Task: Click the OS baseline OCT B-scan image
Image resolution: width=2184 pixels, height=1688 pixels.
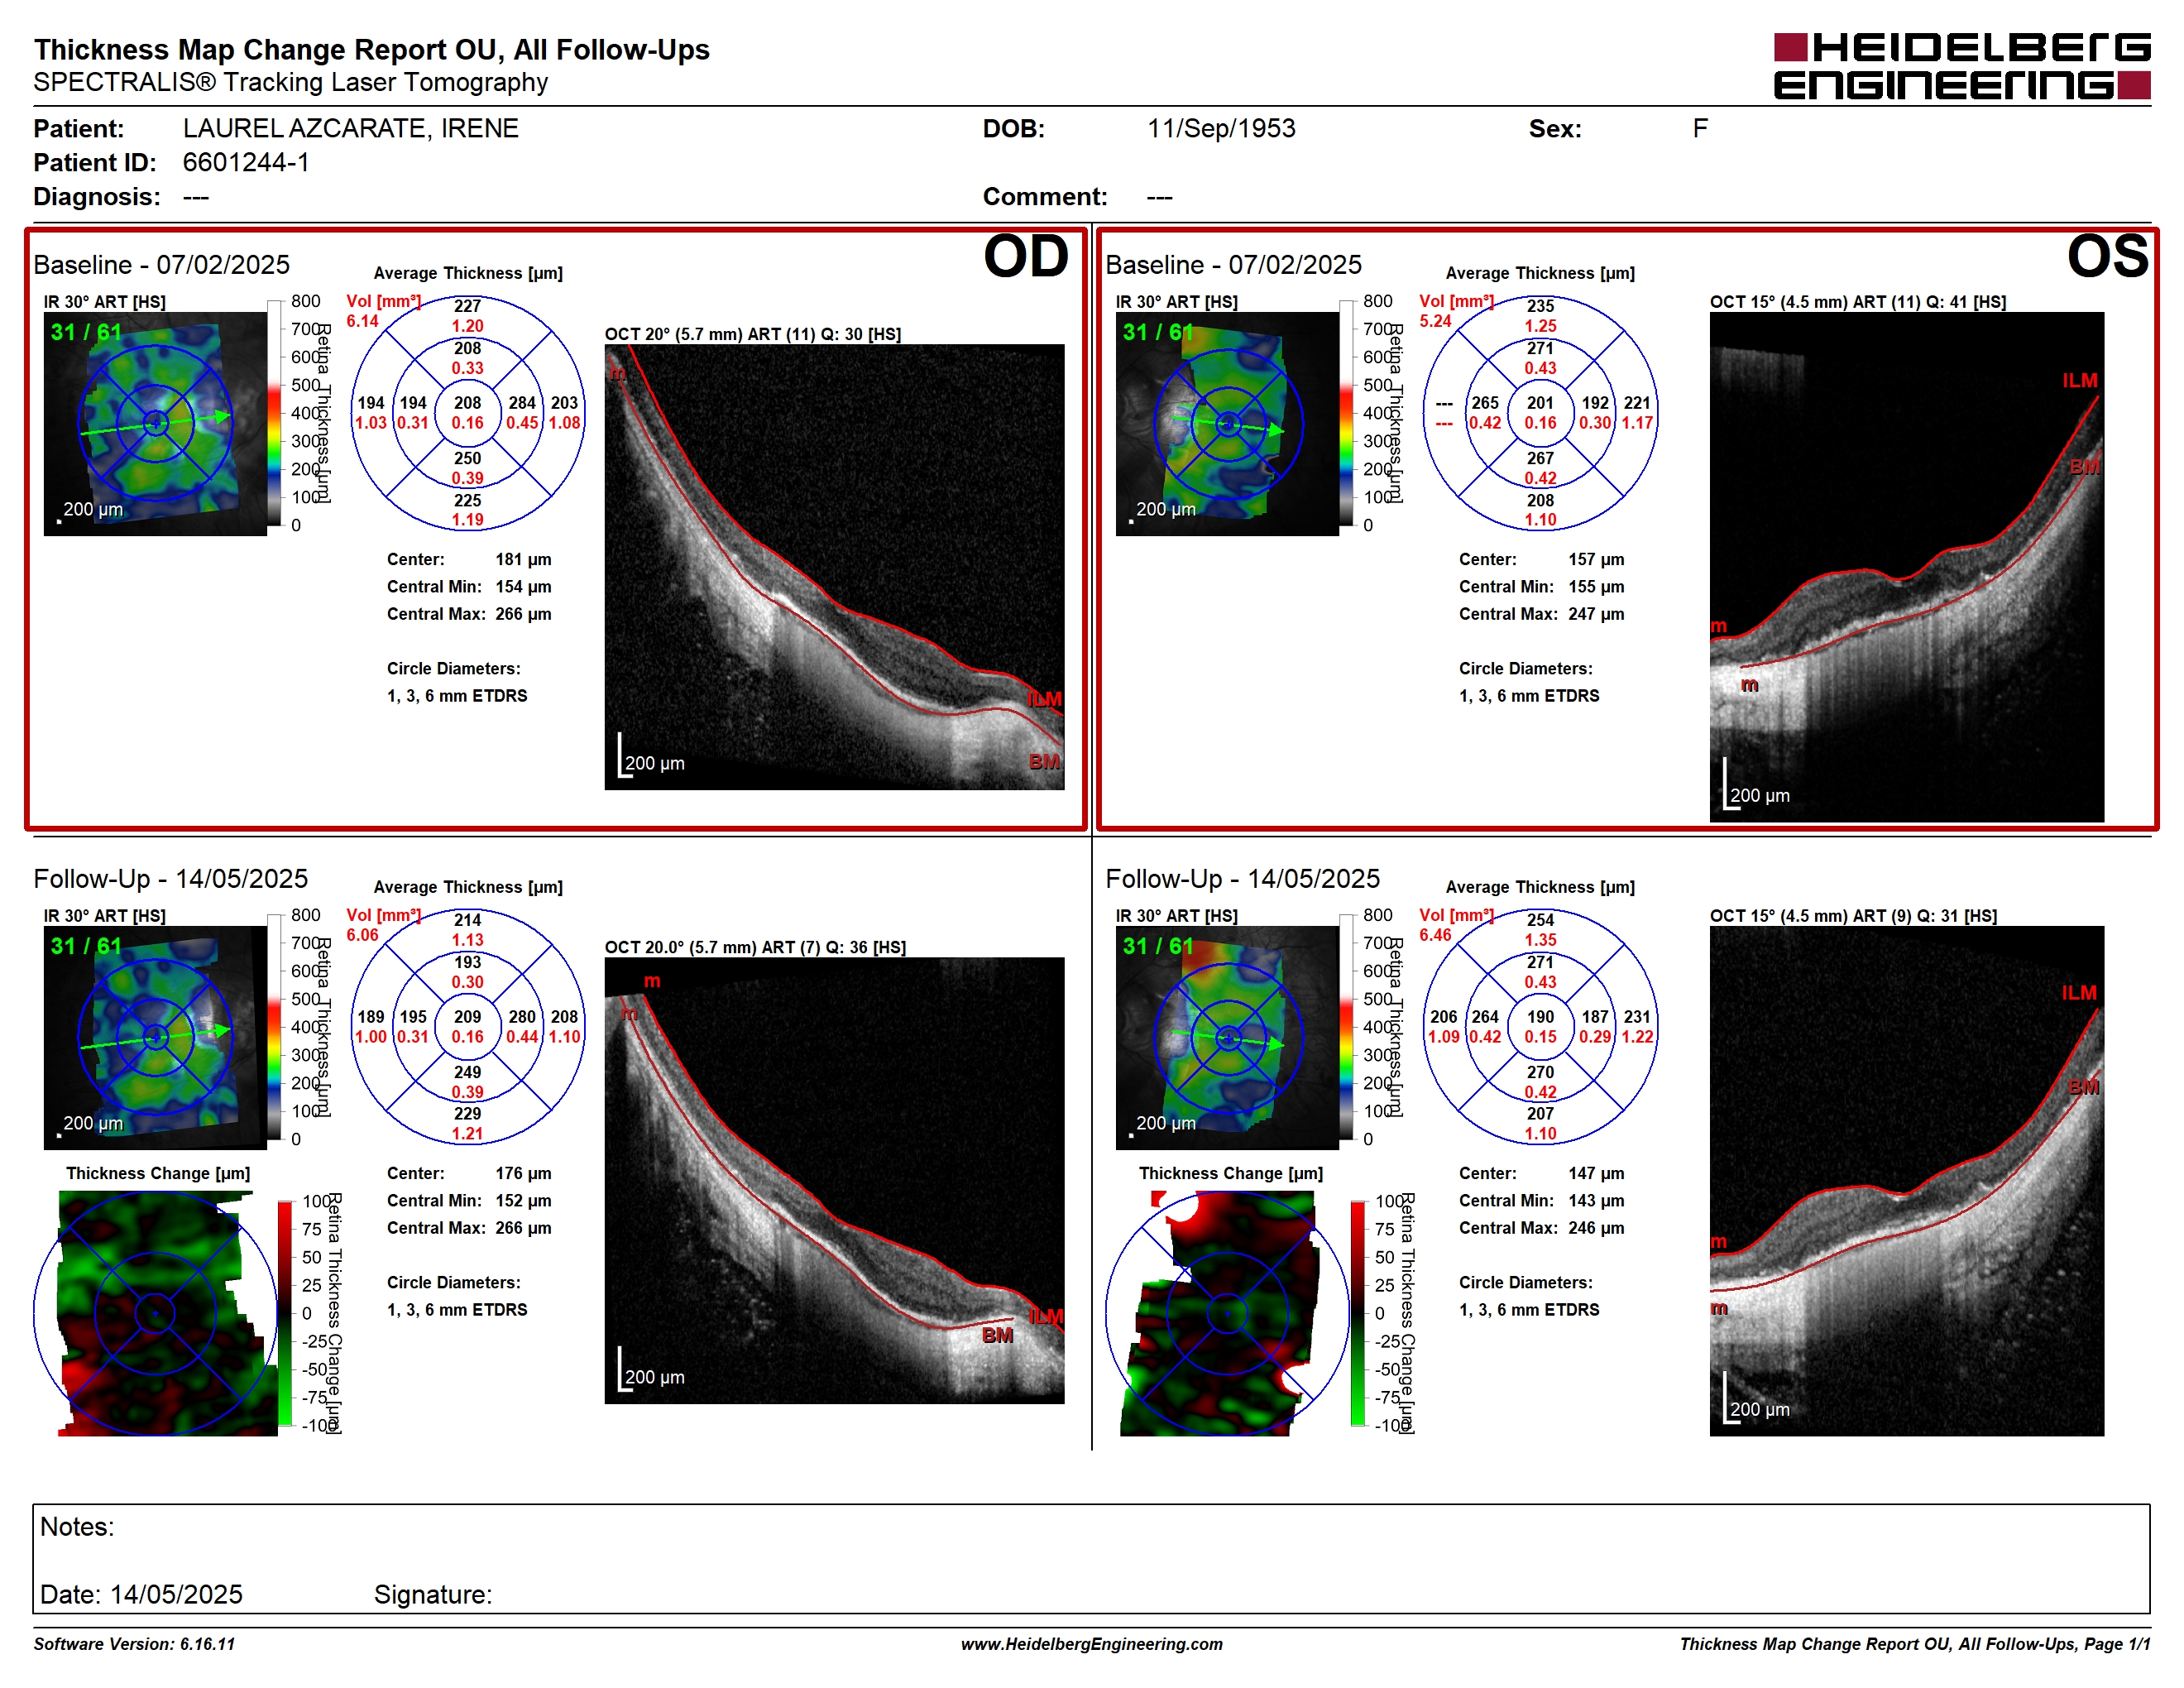Action: 1907,567
